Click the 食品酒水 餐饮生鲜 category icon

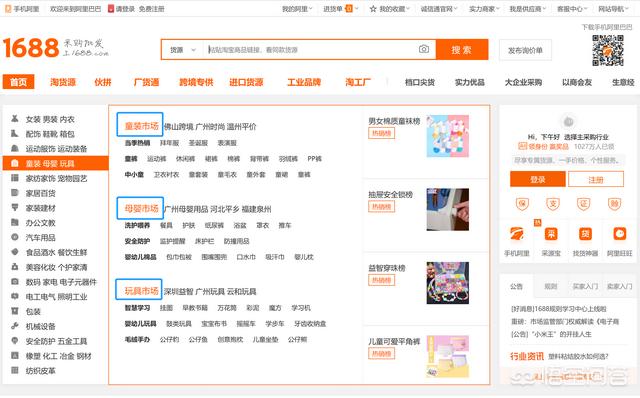(15, 252)
